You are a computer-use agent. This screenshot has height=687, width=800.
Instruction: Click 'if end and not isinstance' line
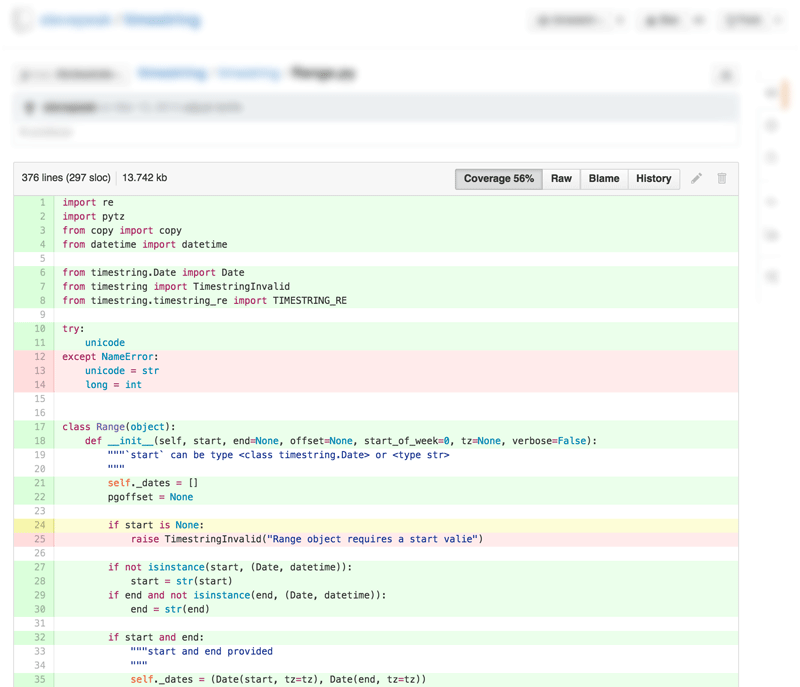point(247,595)
